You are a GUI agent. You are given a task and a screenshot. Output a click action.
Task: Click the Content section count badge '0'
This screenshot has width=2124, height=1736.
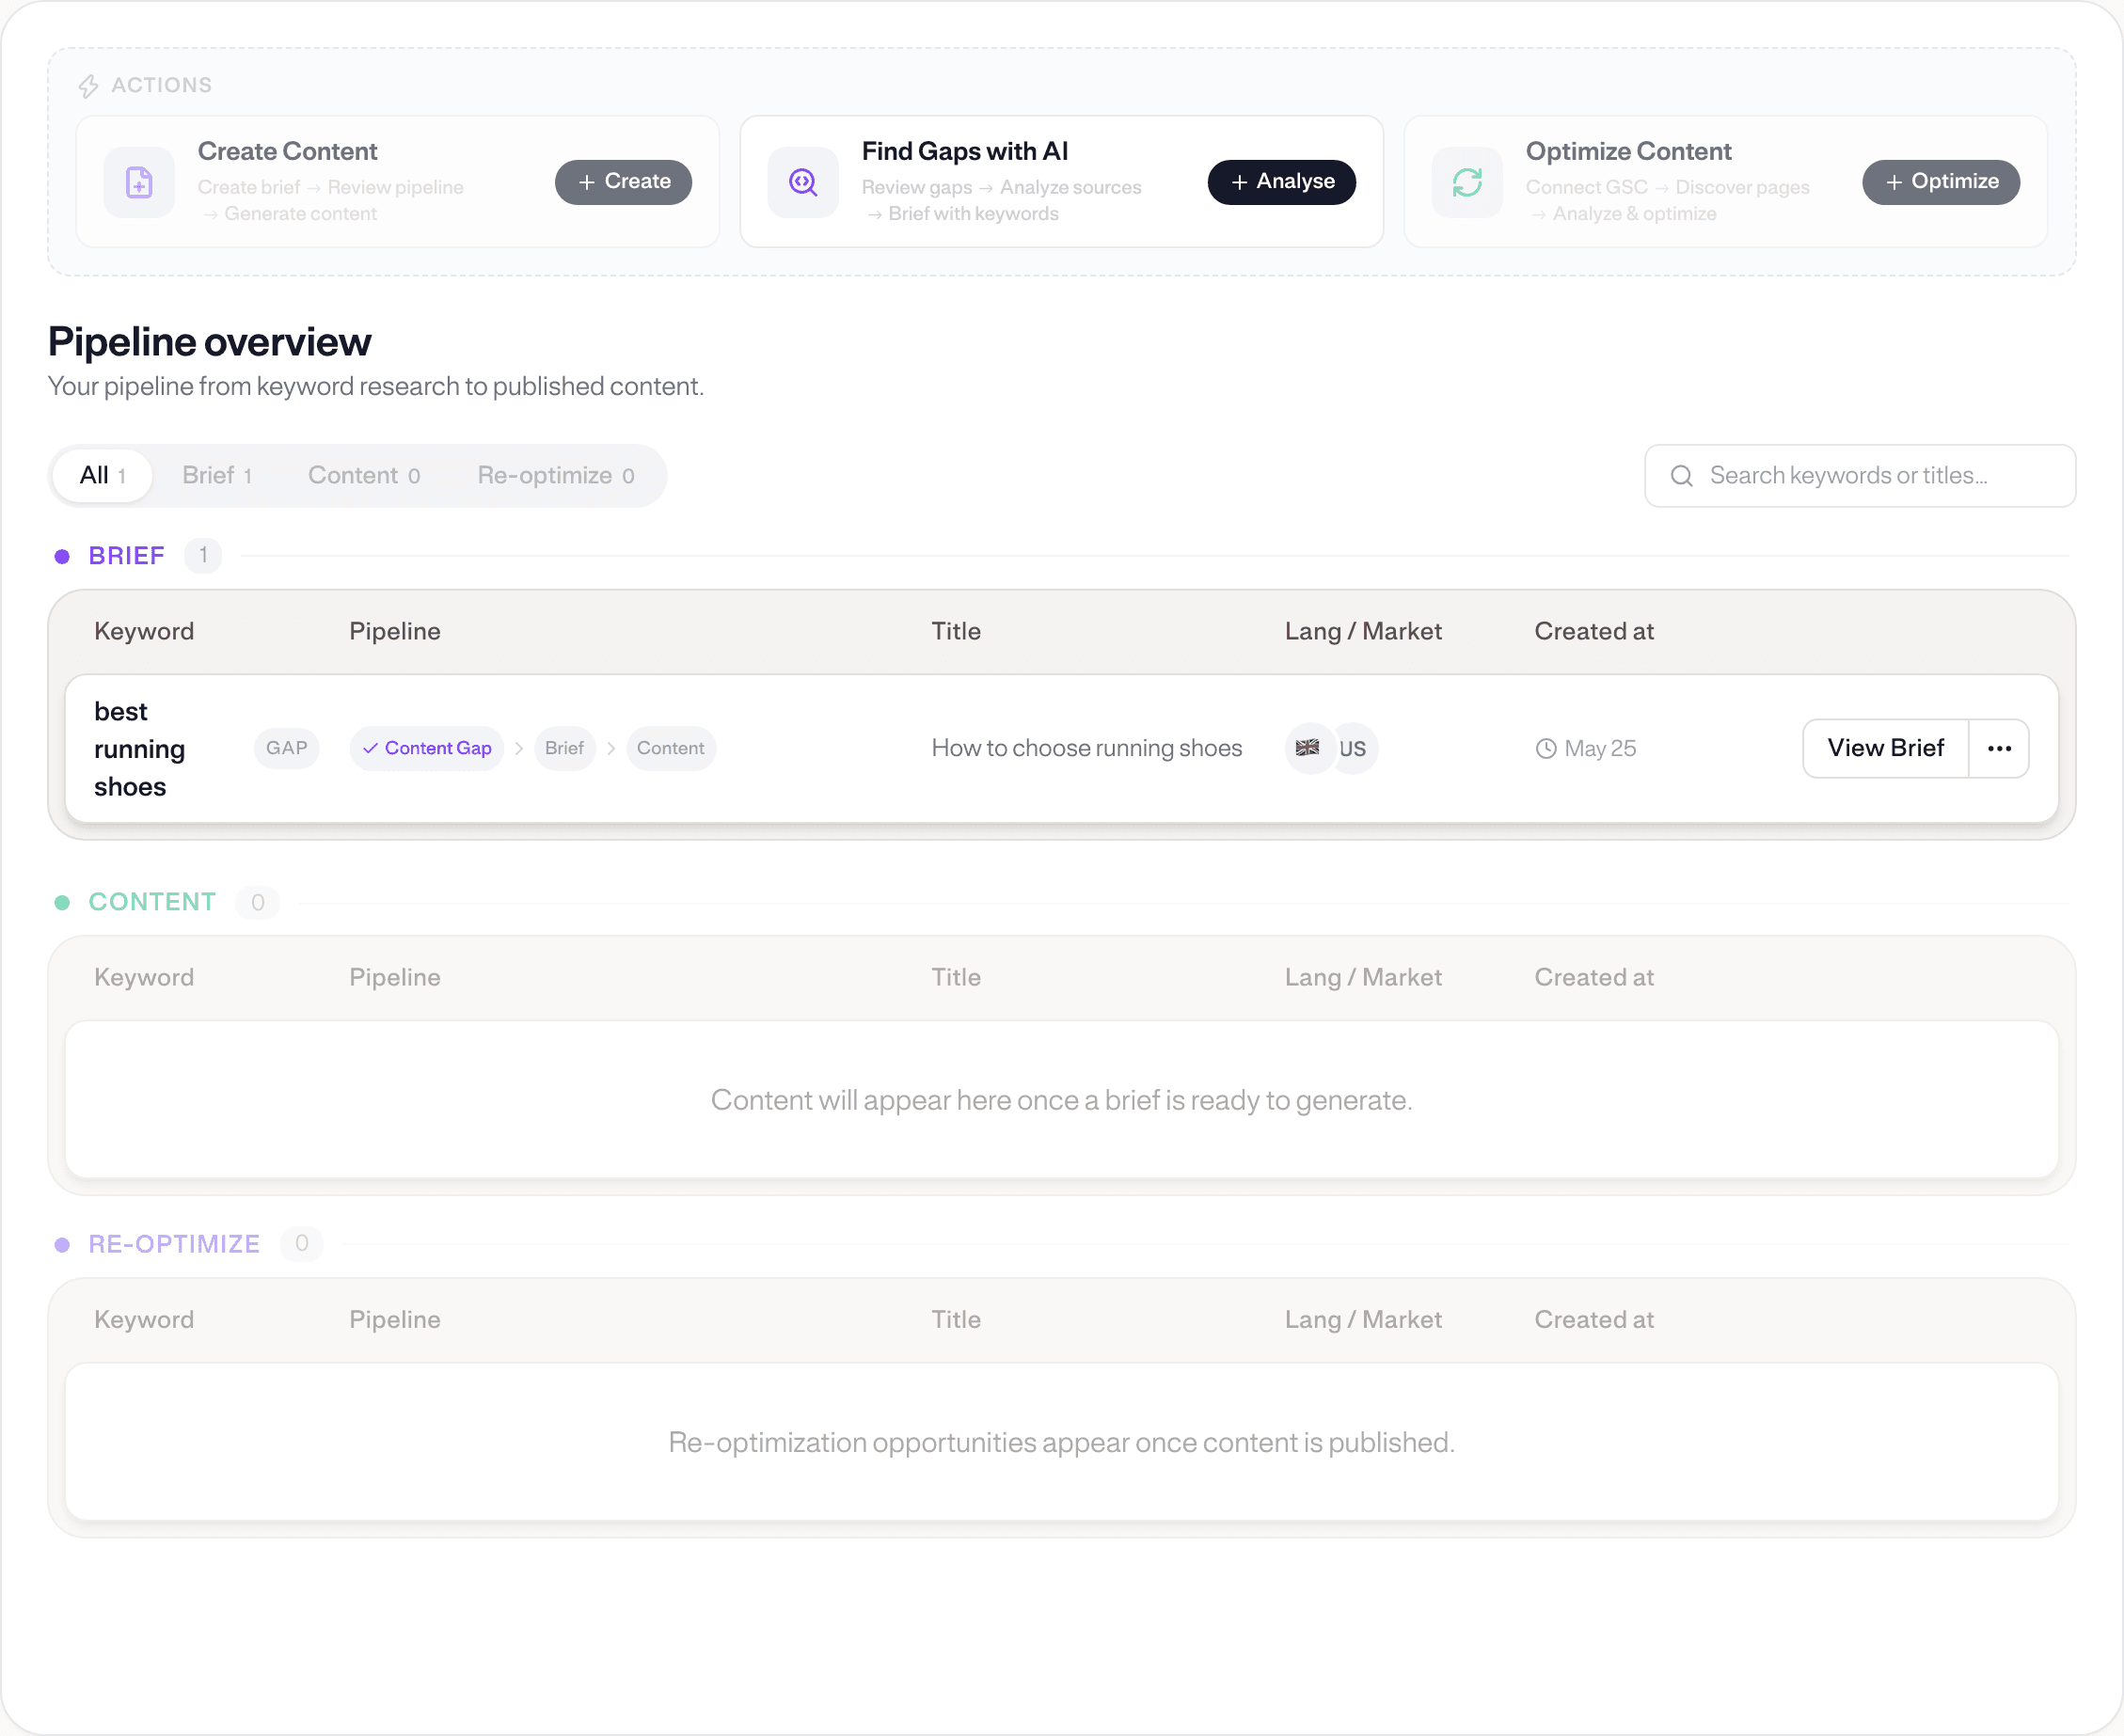(x=258, y=902)
